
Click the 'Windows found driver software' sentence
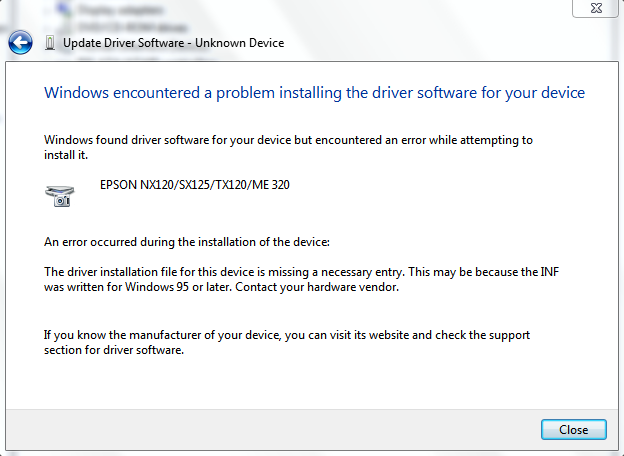tap(288, 140)
